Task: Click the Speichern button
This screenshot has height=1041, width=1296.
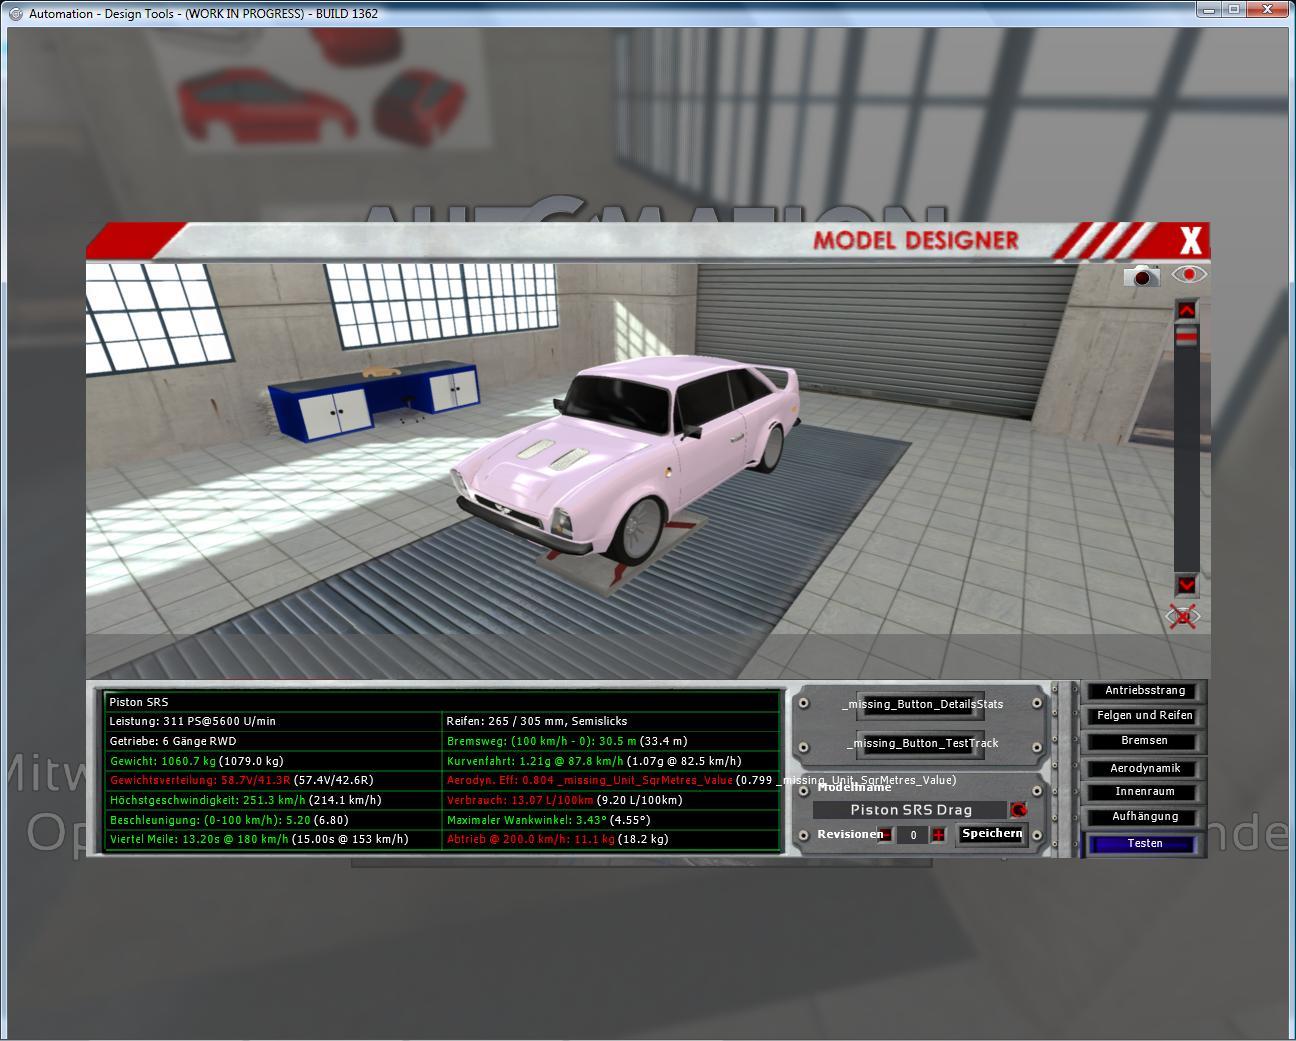Action: pos(991,834)
